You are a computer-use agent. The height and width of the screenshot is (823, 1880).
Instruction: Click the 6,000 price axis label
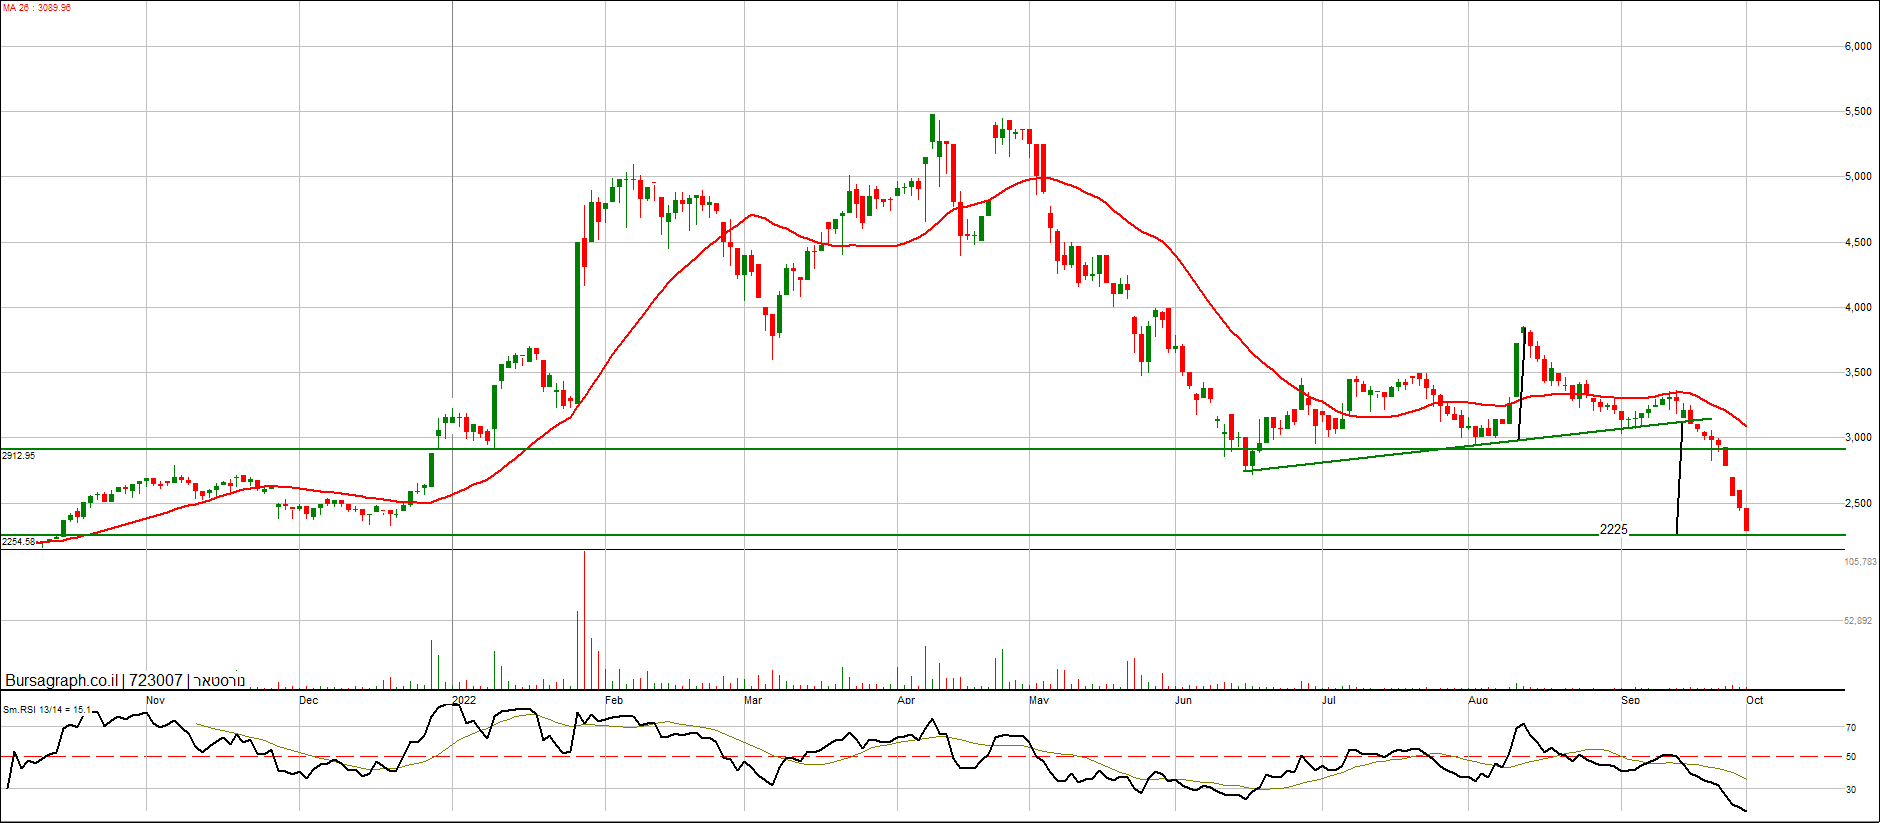[x=1857, y=46]
